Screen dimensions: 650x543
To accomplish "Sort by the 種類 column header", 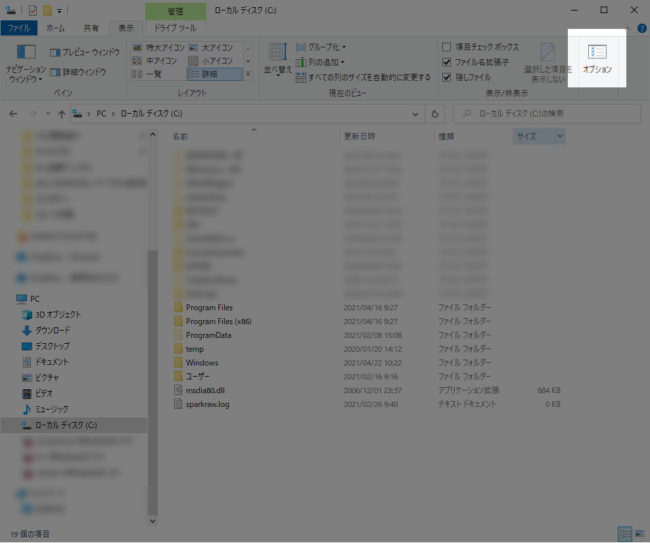I will [x=446, y=136].
